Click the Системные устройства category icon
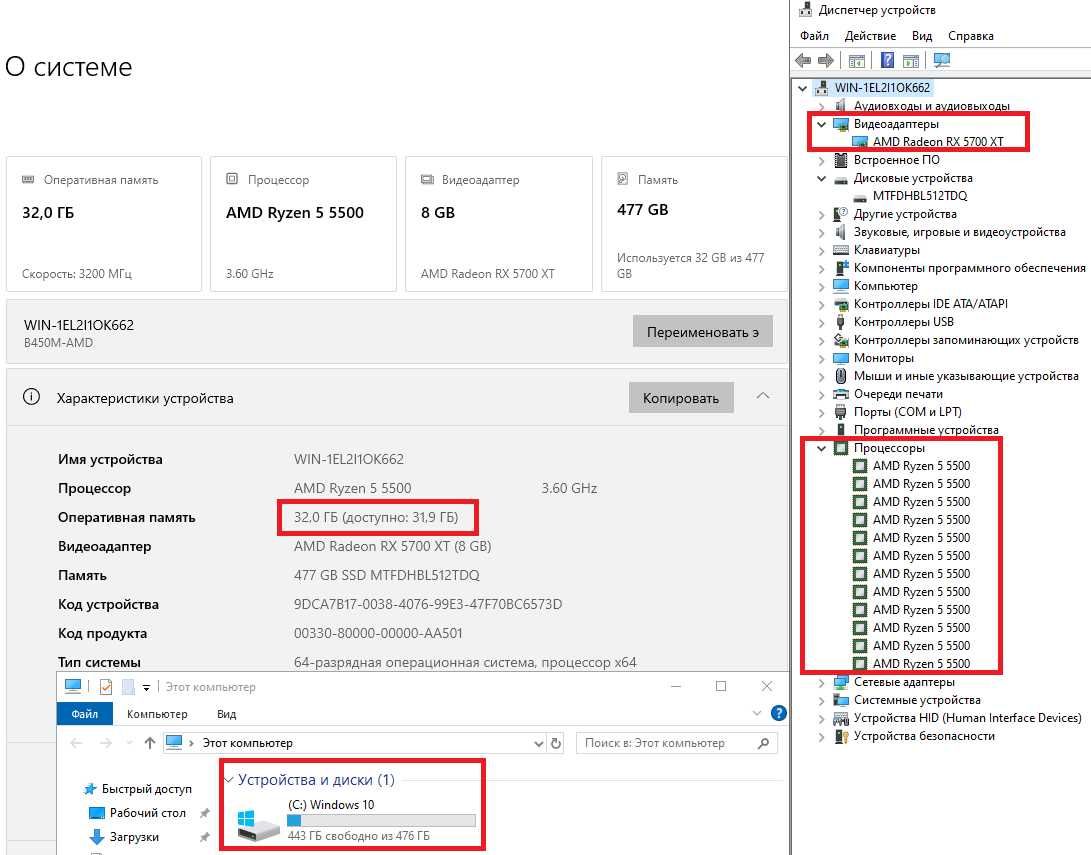The image size is (1091, 855). coord(841,700)
